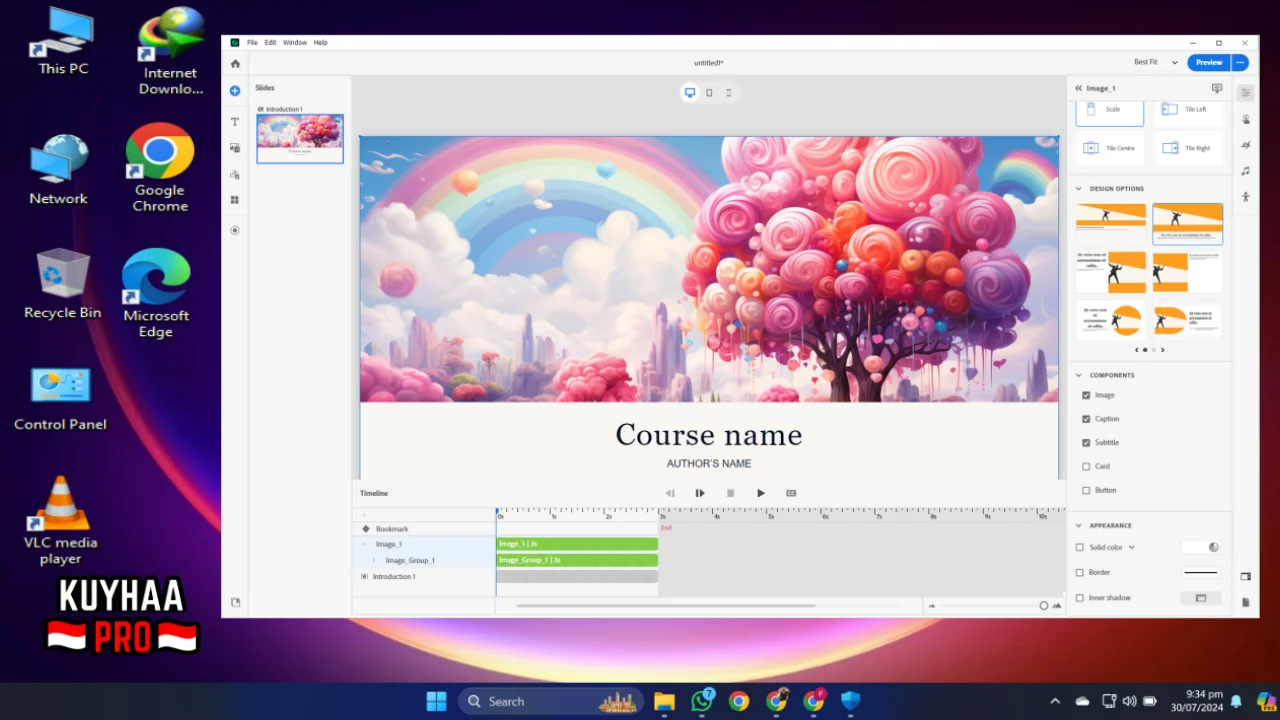1280x720 pixels.
Task: Click the page icon at bottom right corner
Action: [1245, 602]
